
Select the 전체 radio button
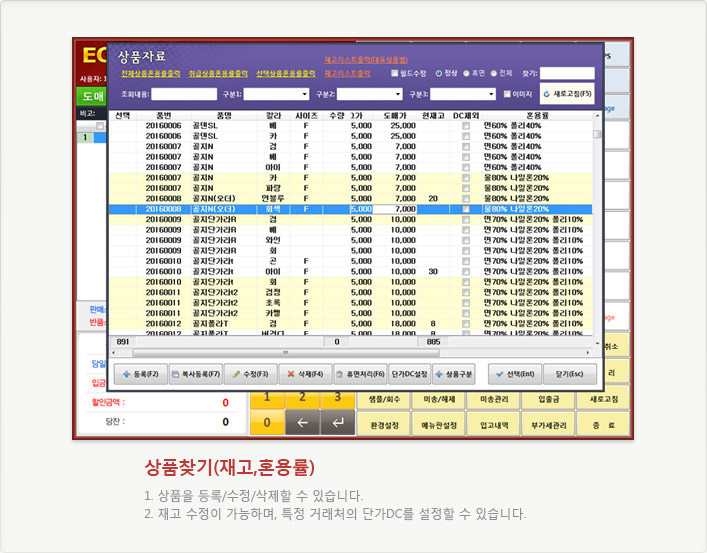click(x=494, y=73)
